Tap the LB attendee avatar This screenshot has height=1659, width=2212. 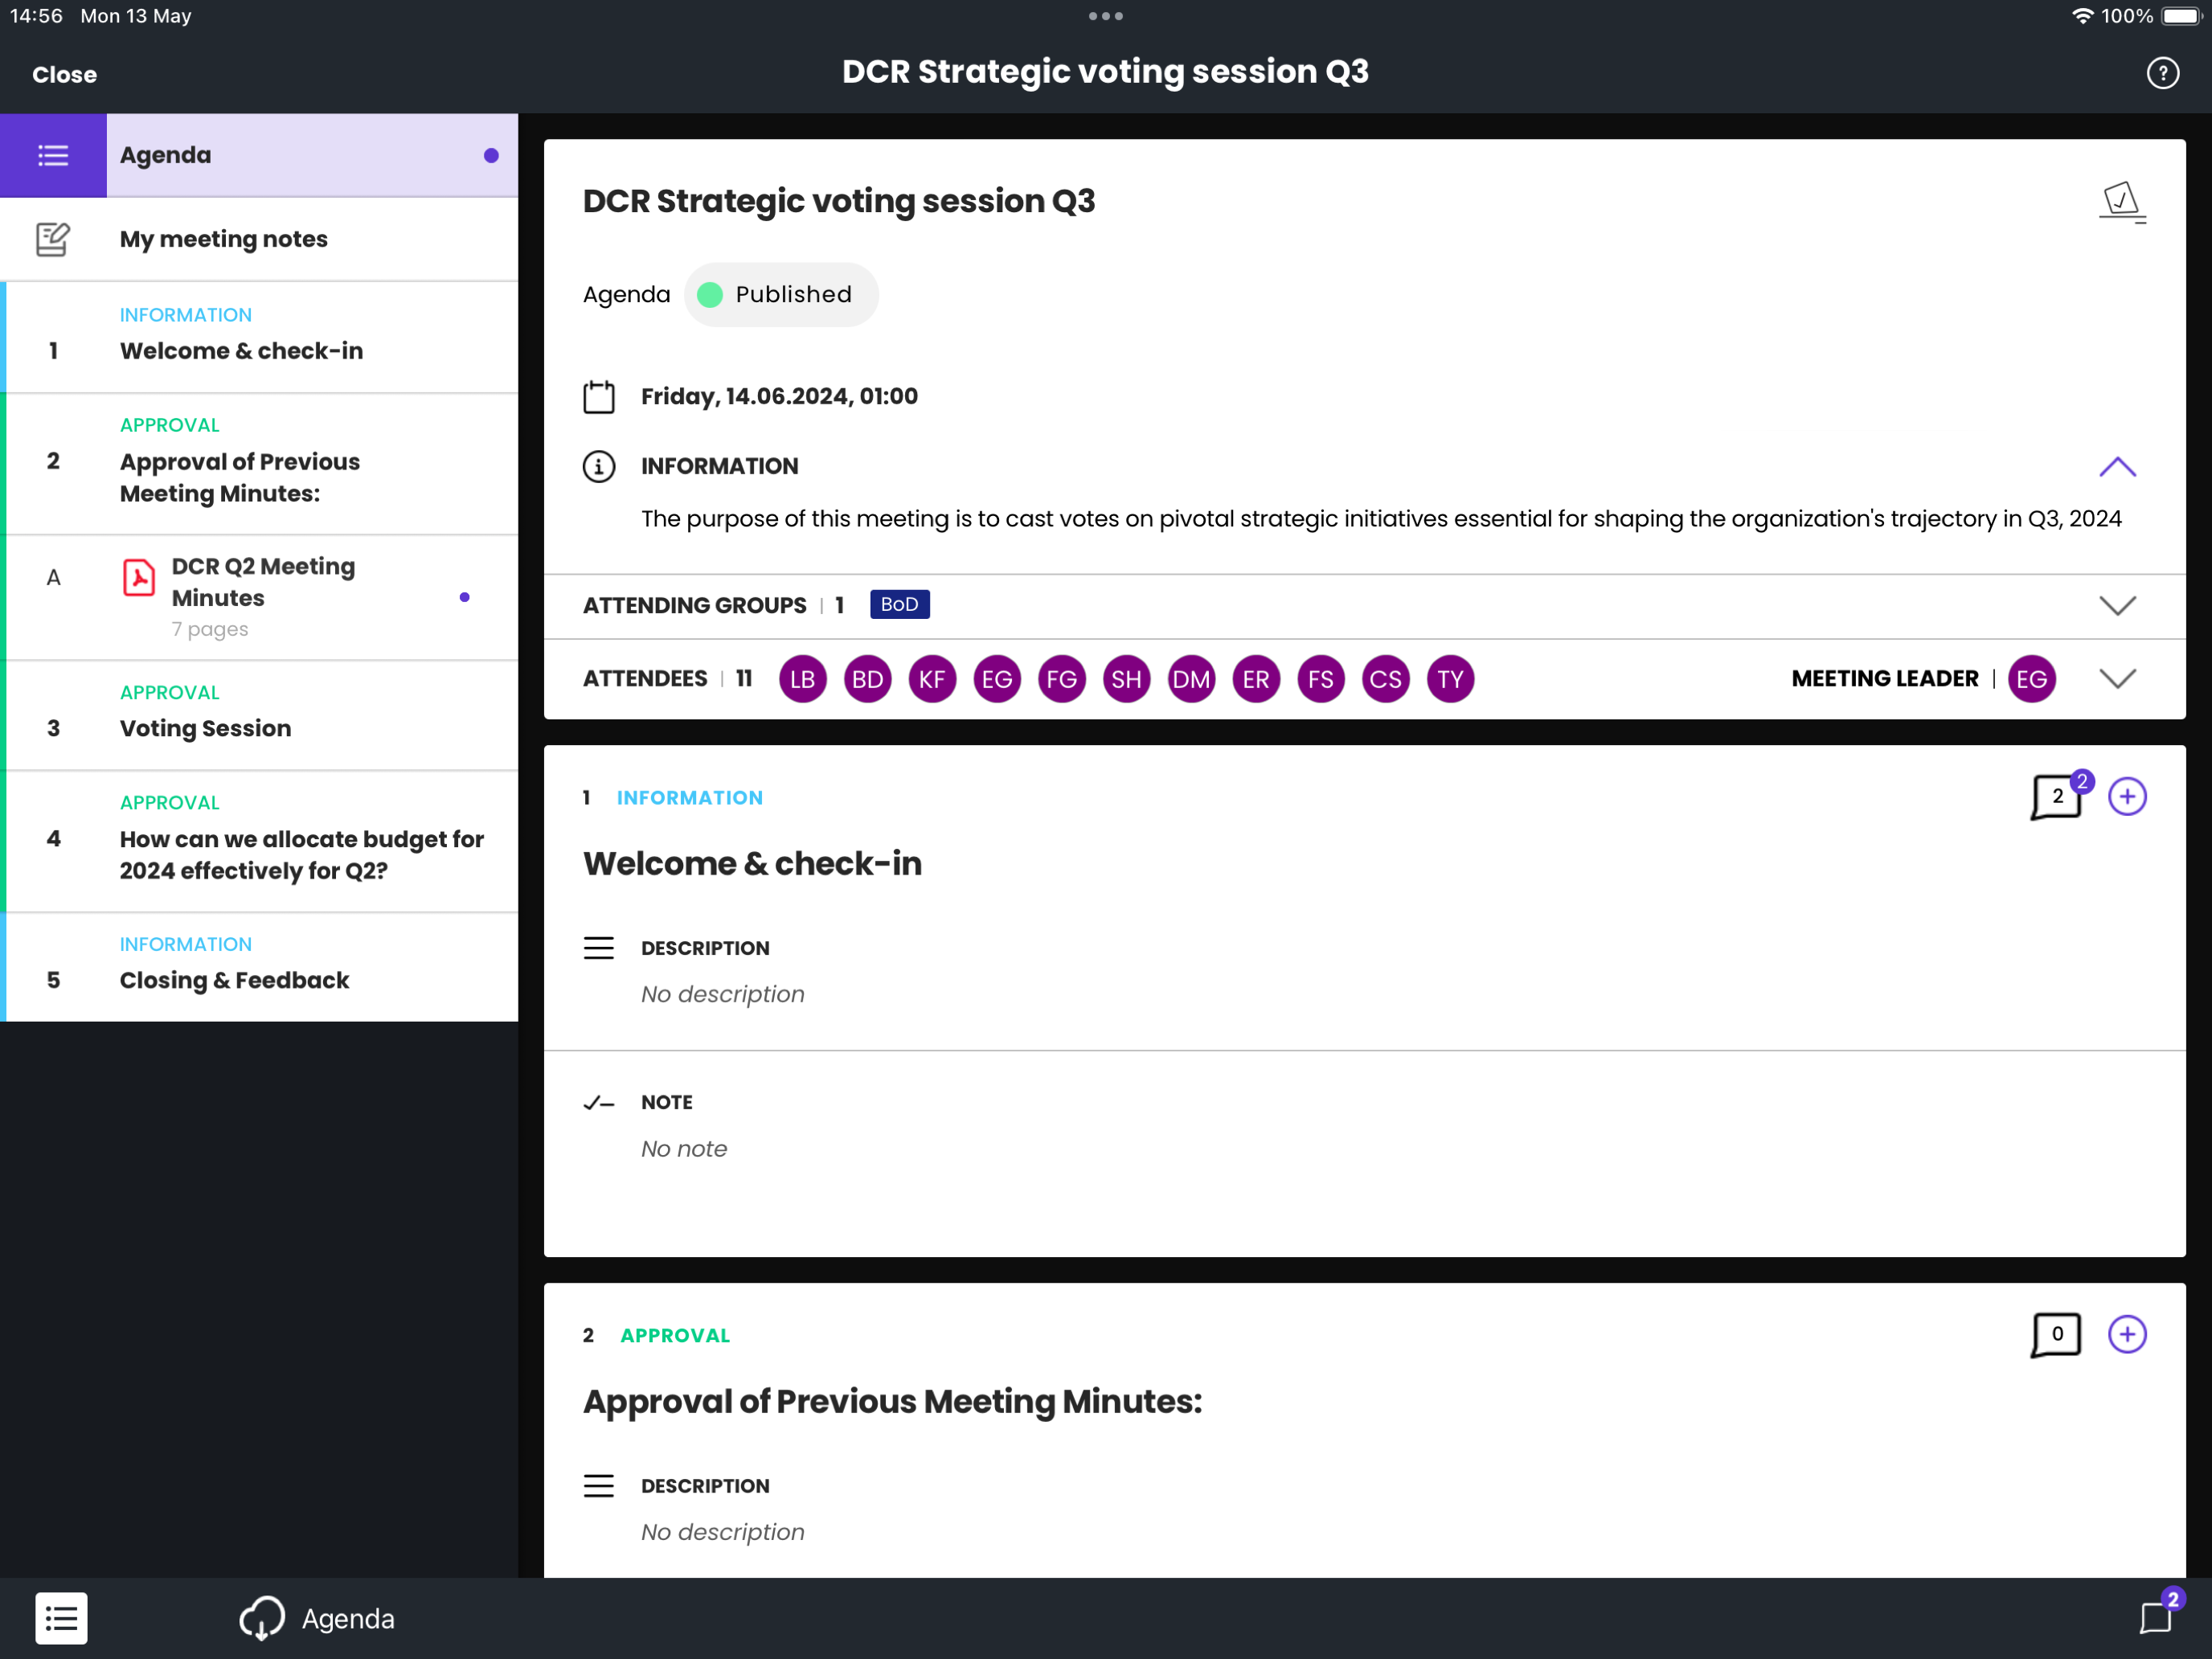tap(802, 680)
